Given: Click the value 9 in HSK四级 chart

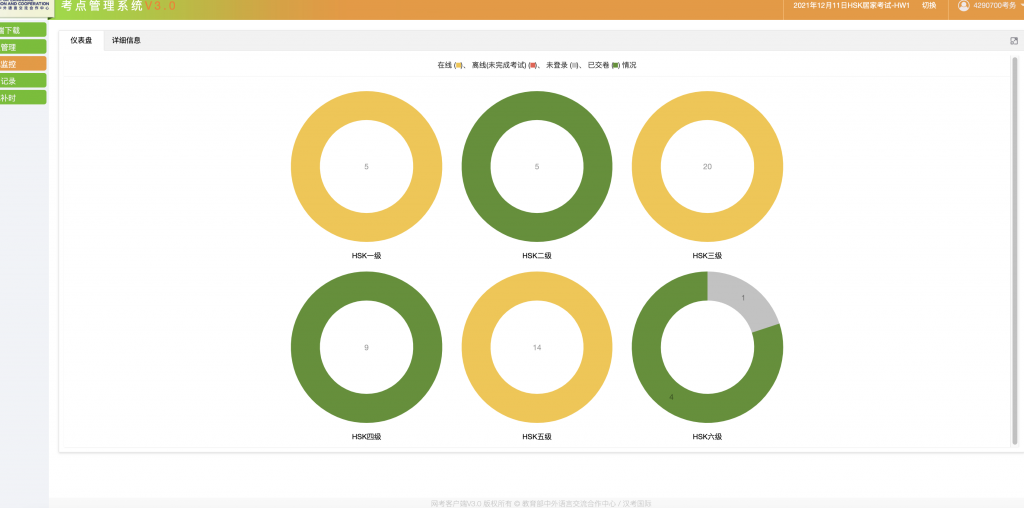Looking at the screenshot, I should (366, 347).
